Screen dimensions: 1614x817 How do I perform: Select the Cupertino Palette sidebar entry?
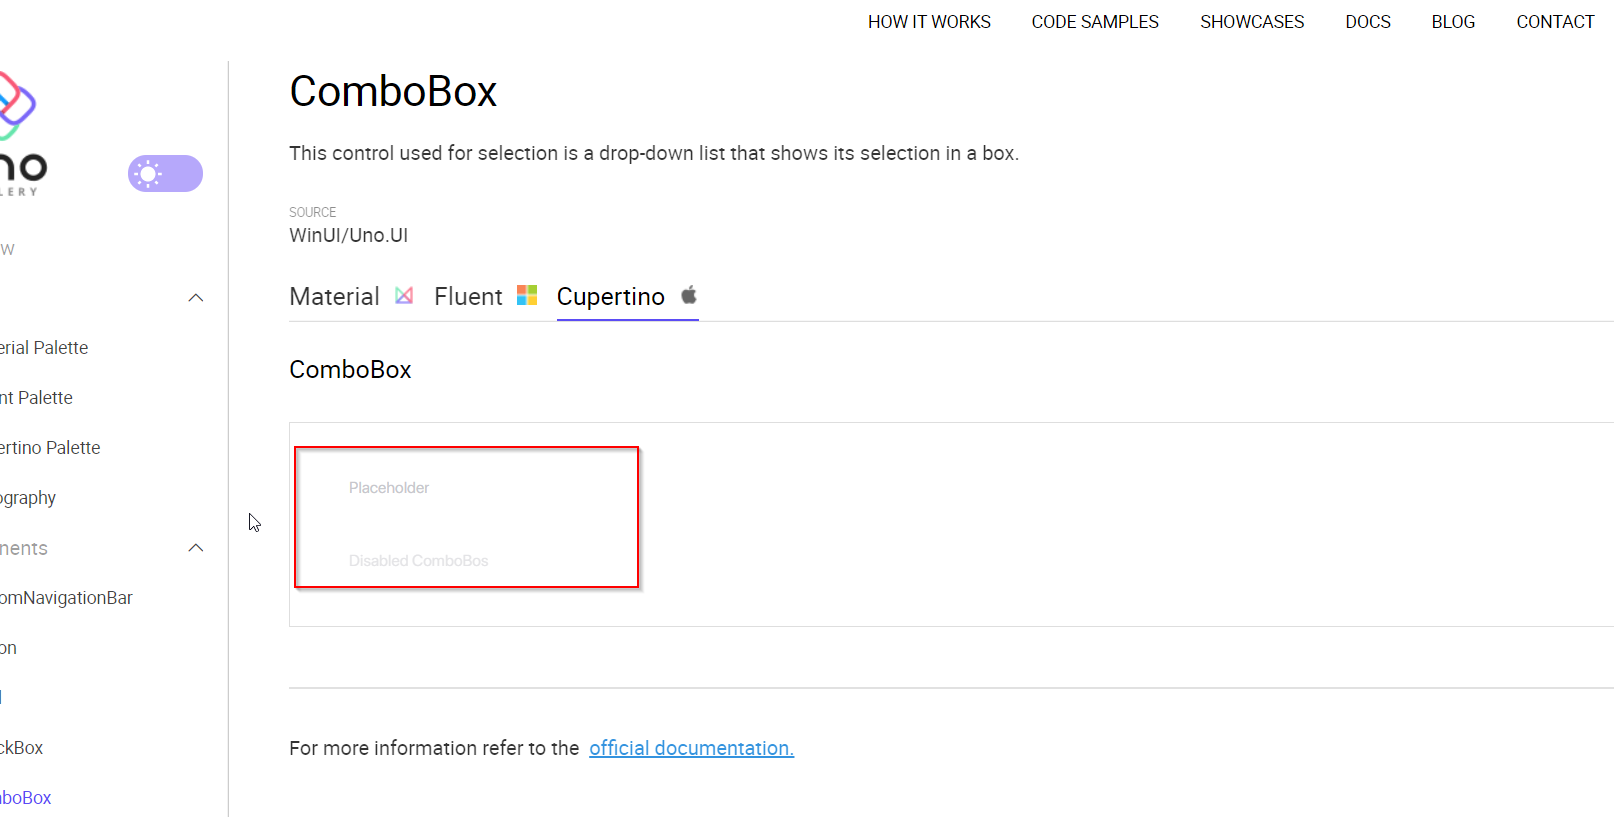pyautogui.click(x=50, y=447)
